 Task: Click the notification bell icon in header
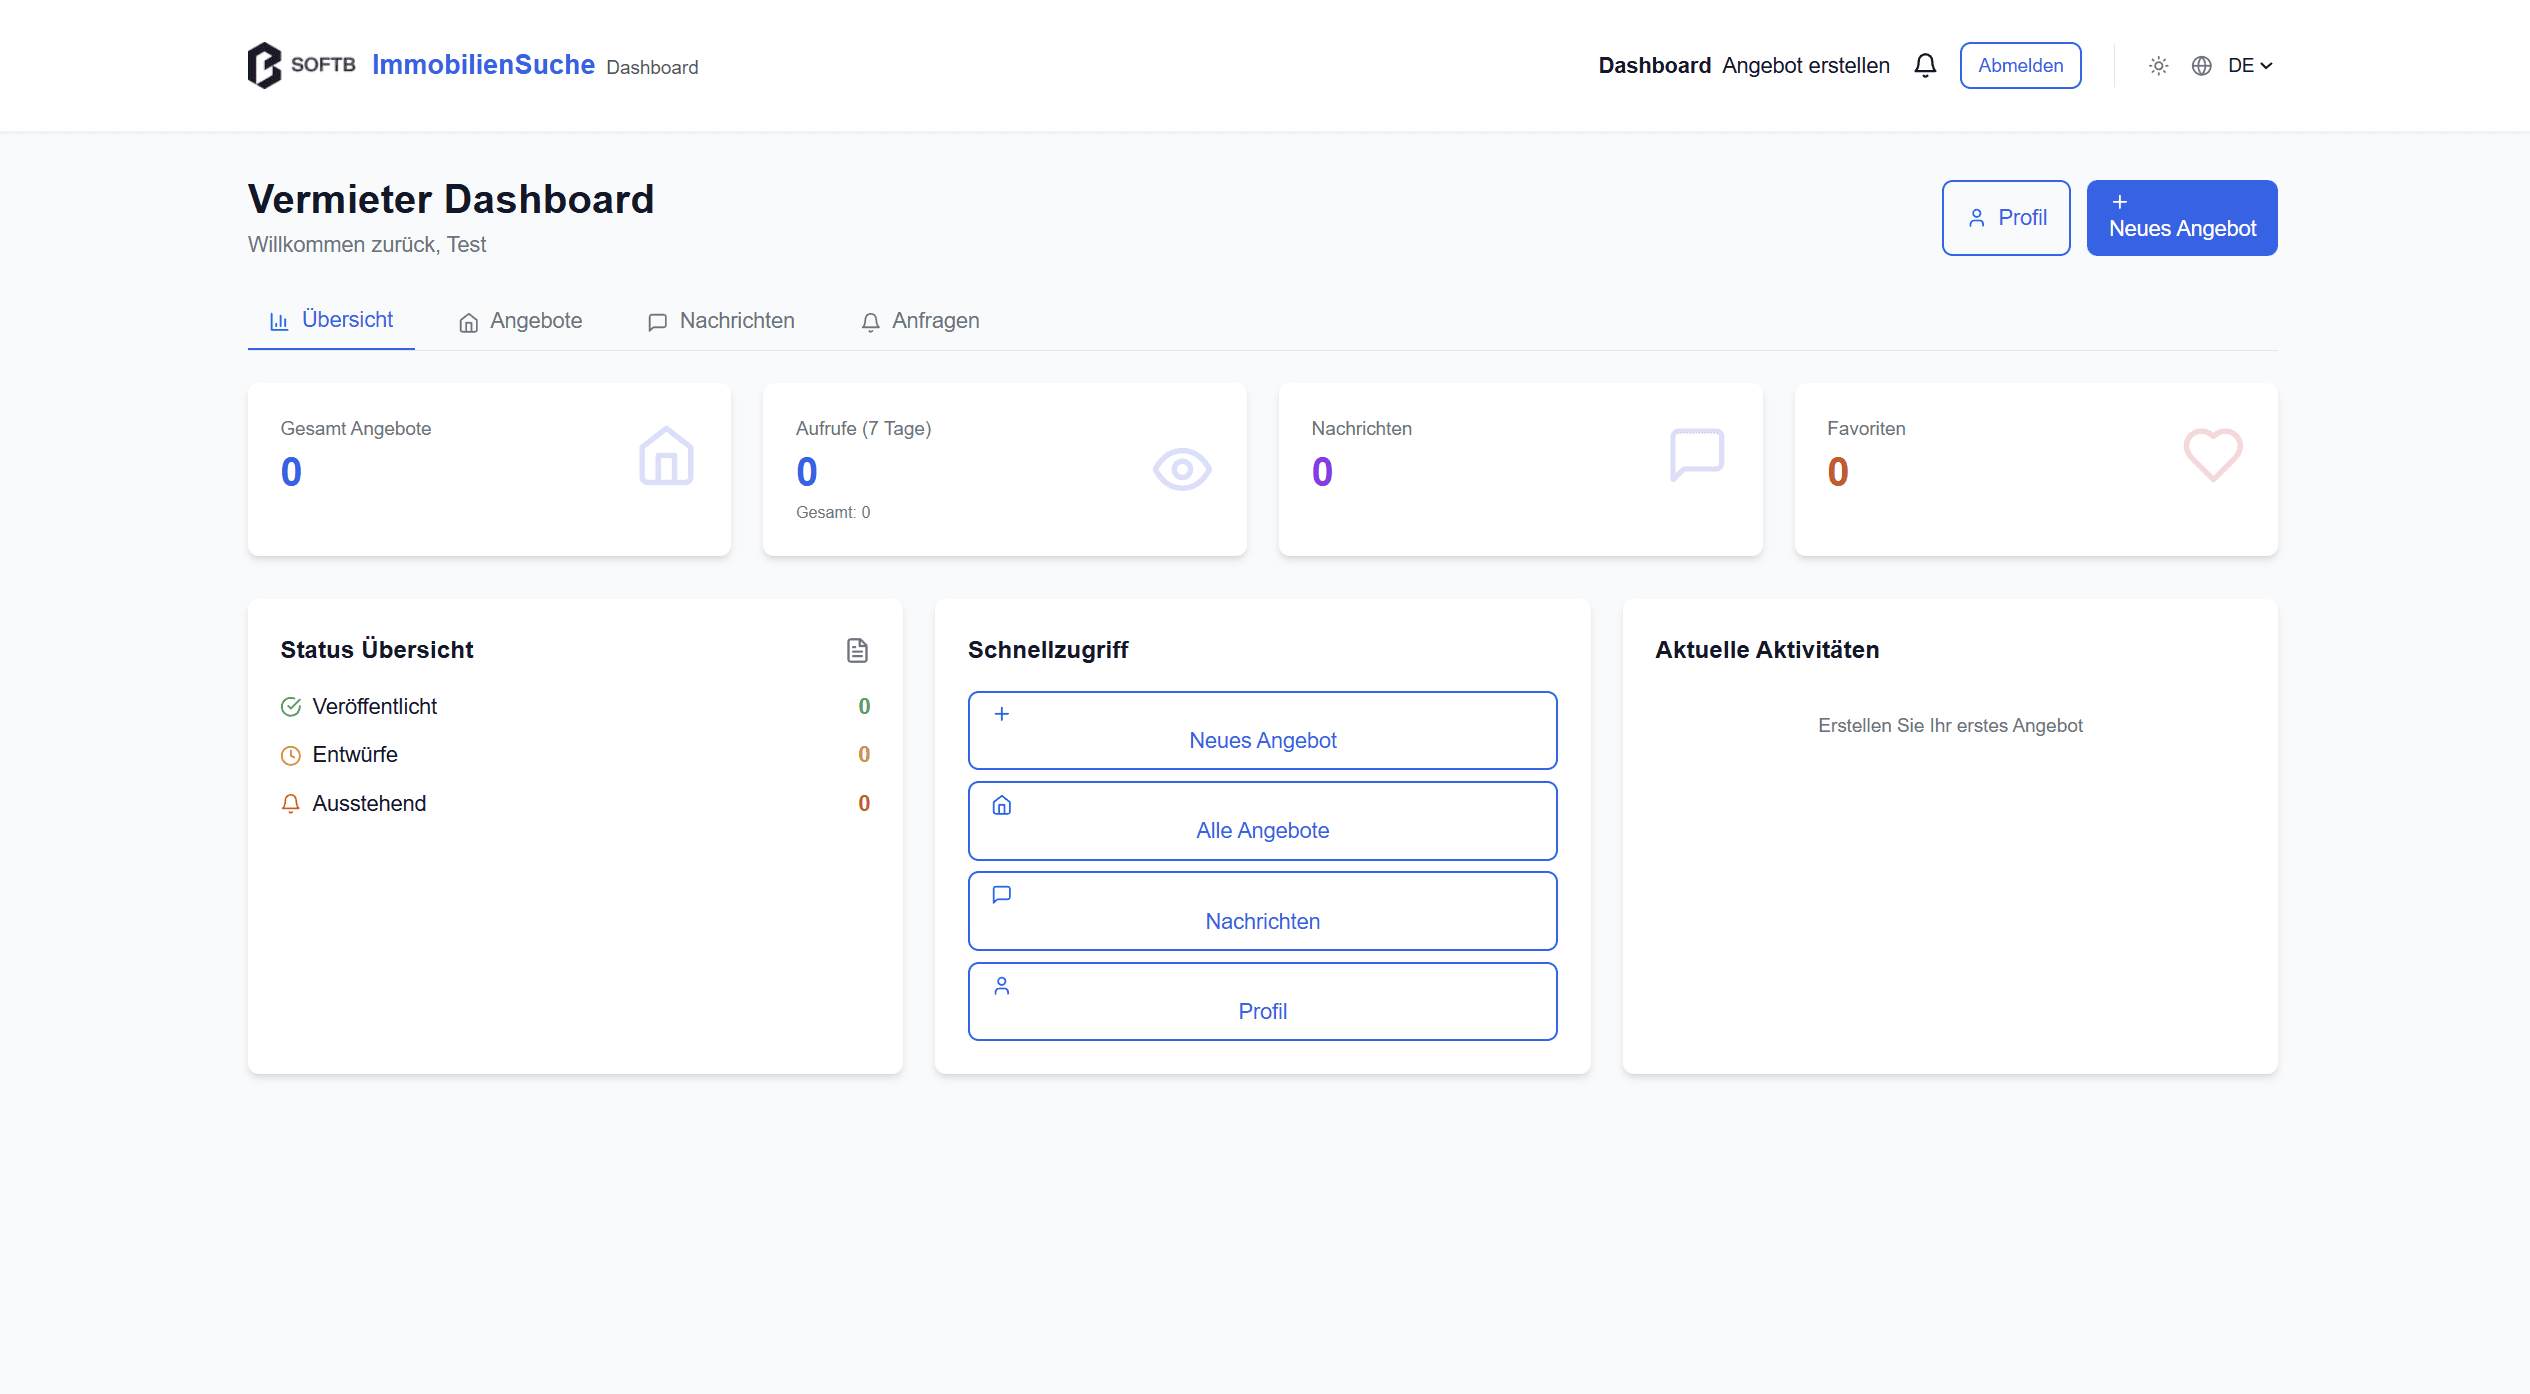1924,66
